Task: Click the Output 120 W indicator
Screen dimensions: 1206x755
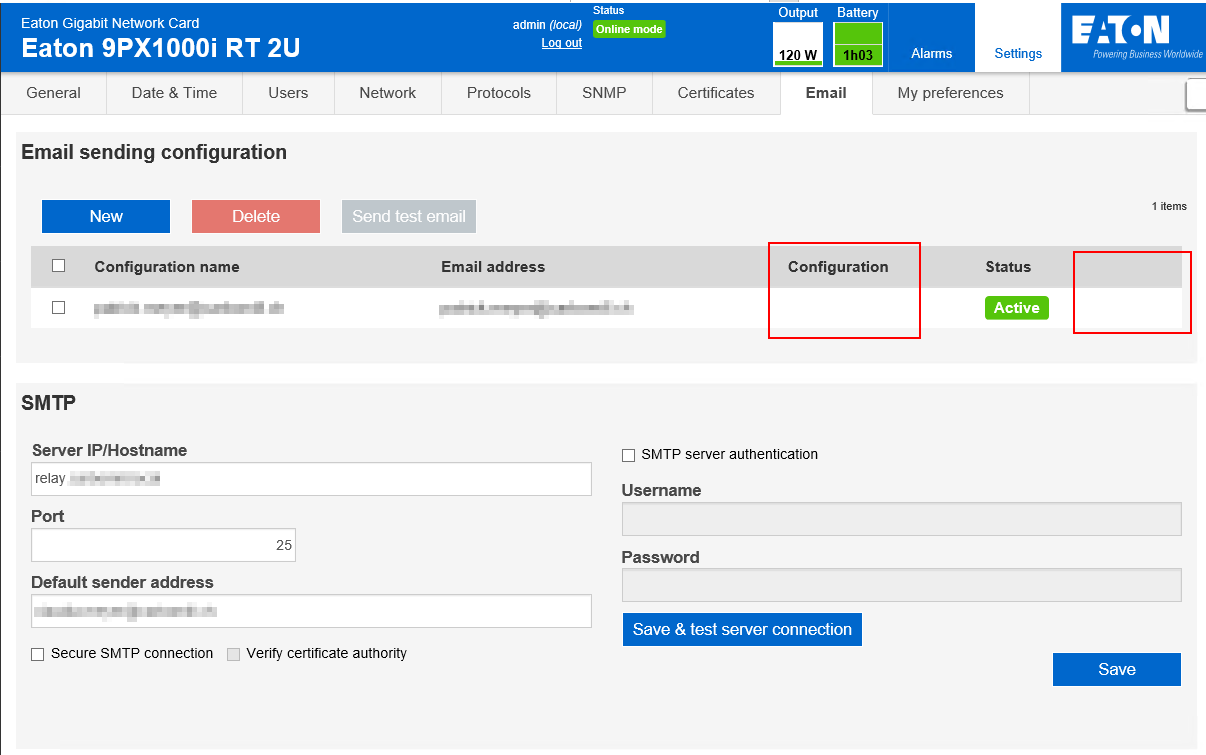Action: (x=797, y=45)
